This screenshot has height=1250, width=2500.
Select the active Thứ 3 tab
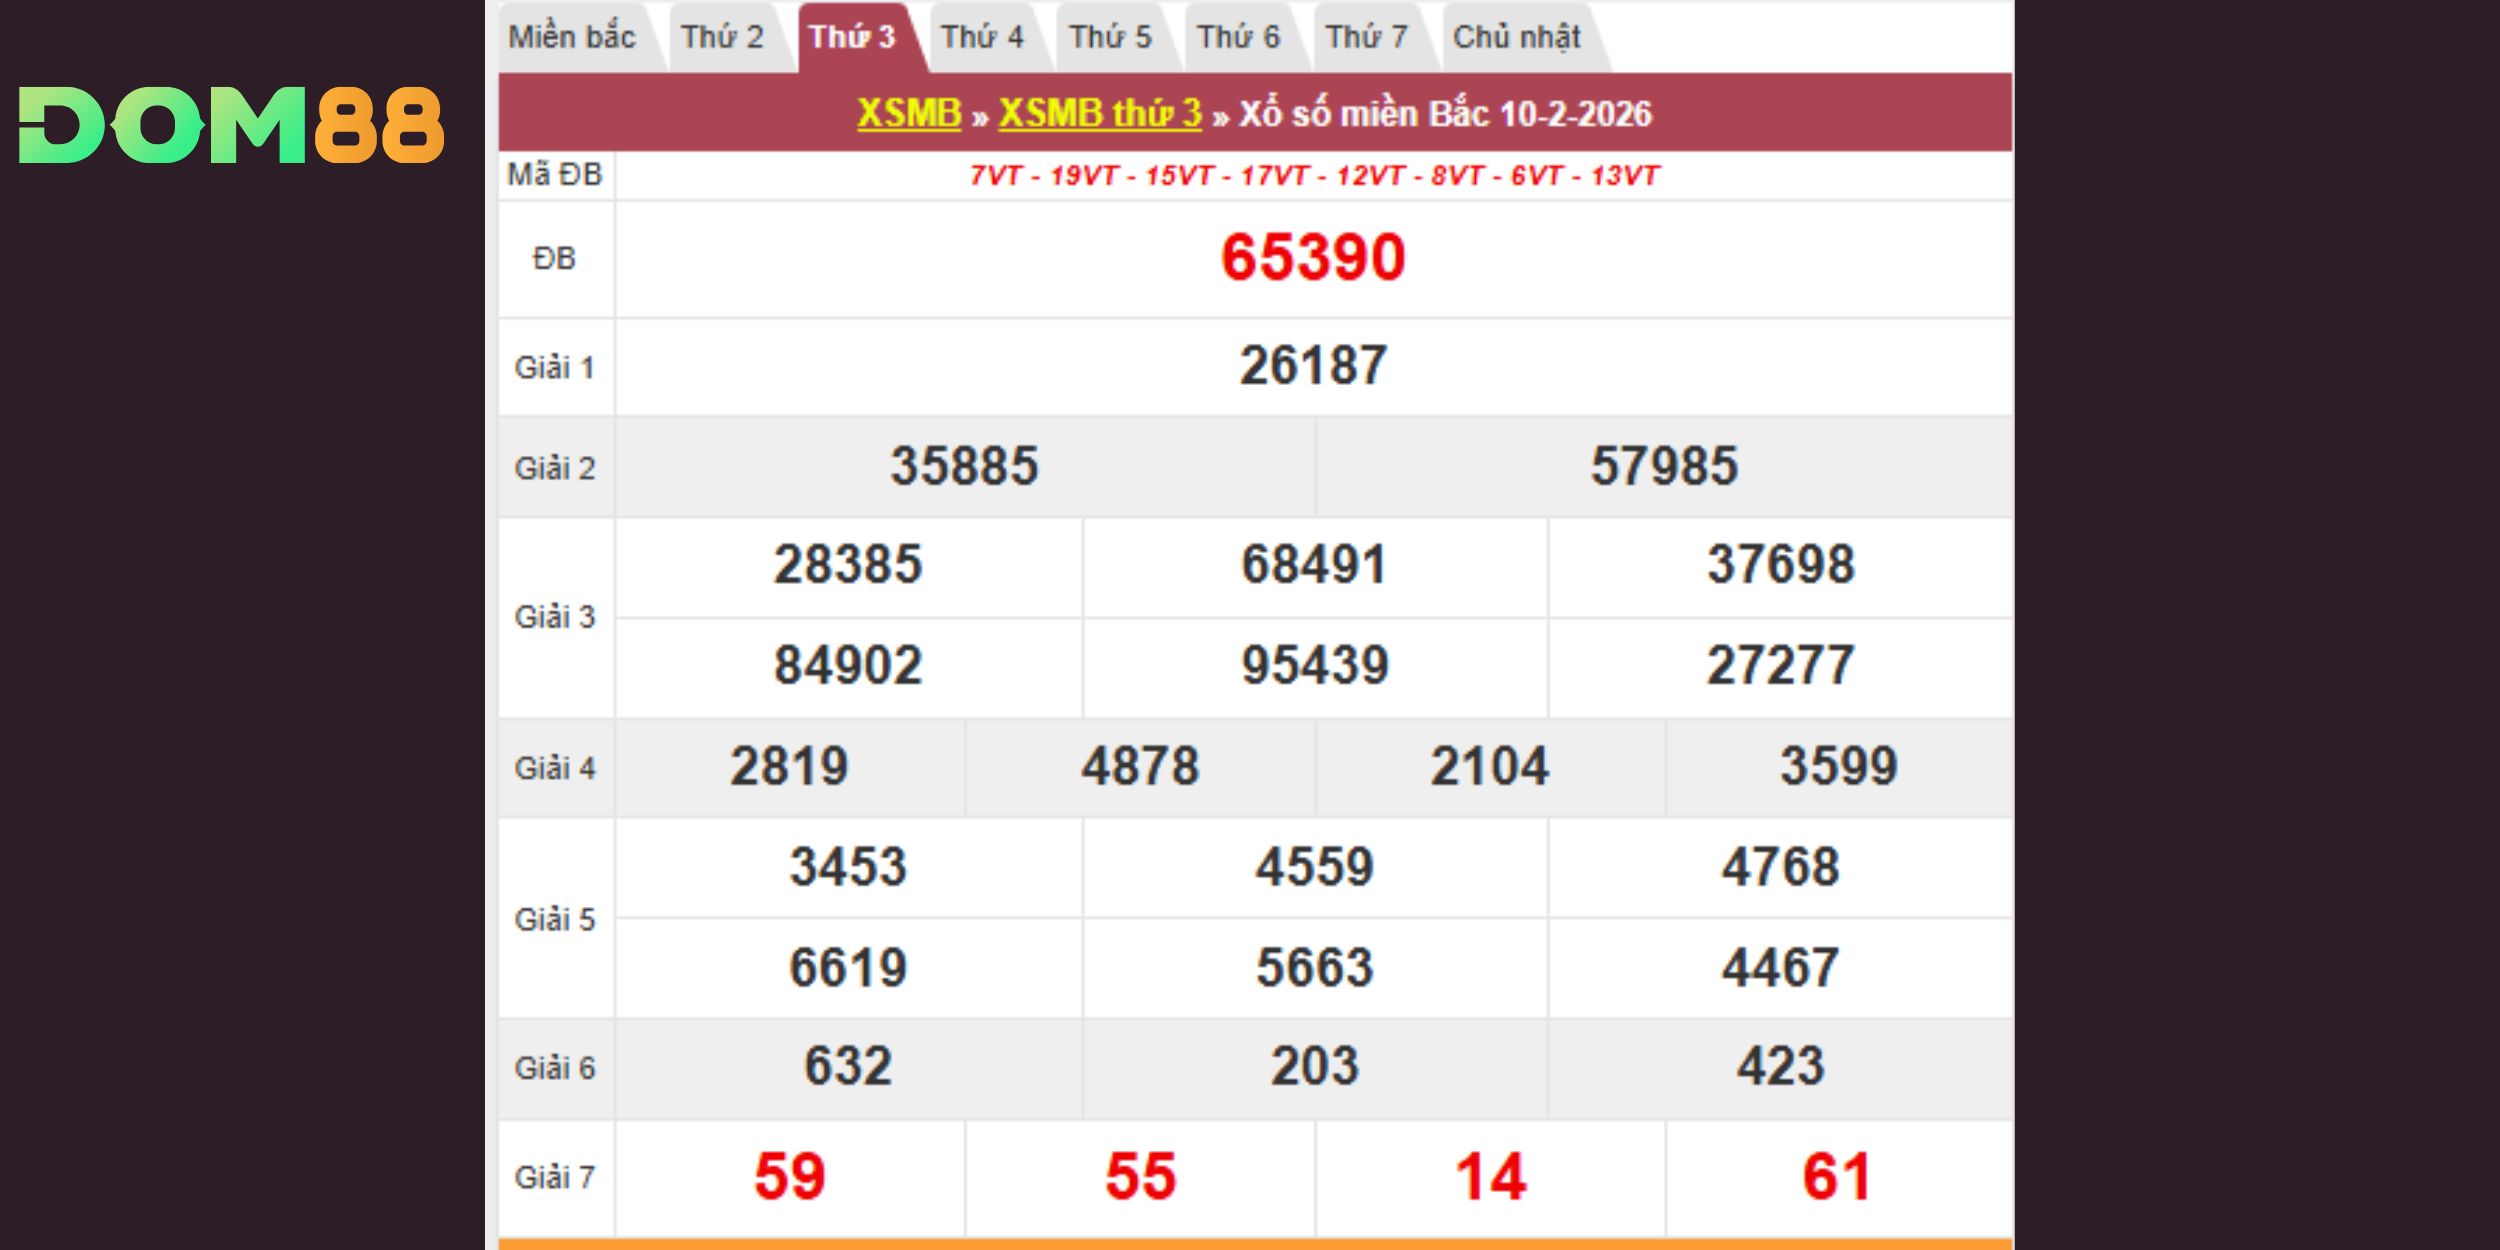[852, 38]
